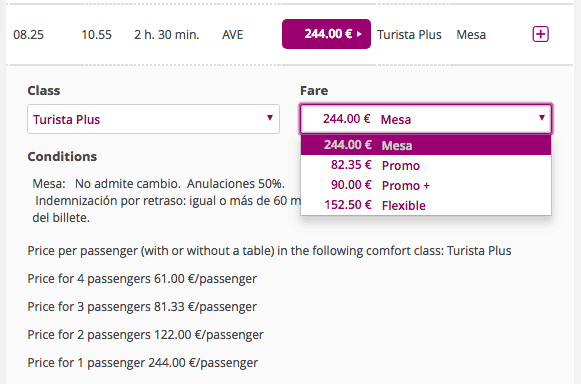Click the Fare dropdown arrow
581x384 pixels.
point(542,118)
